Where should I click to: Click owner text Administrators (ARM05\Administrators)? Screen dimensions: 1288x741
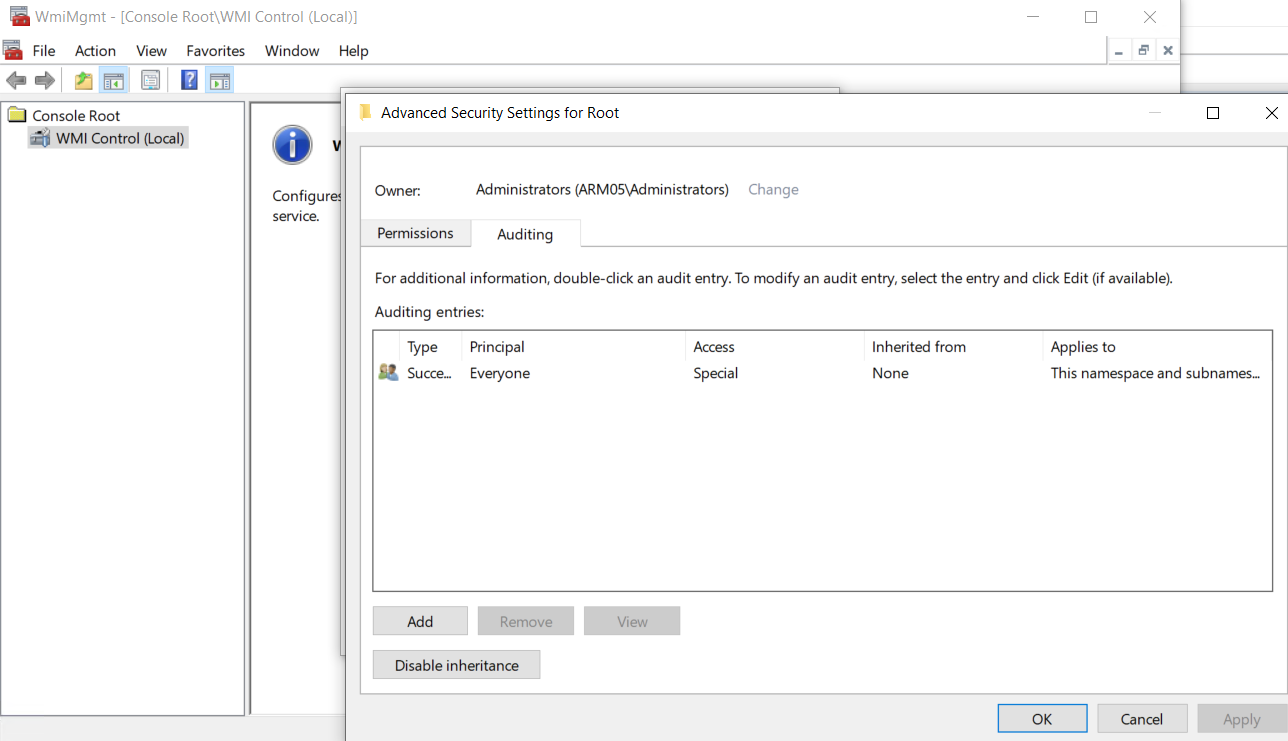(602, 189)
